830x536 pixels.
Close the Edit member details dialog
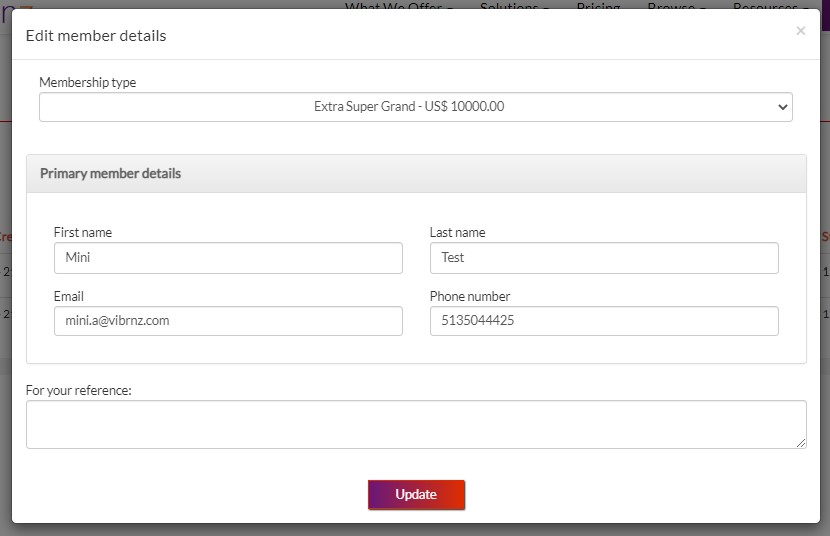800,31
